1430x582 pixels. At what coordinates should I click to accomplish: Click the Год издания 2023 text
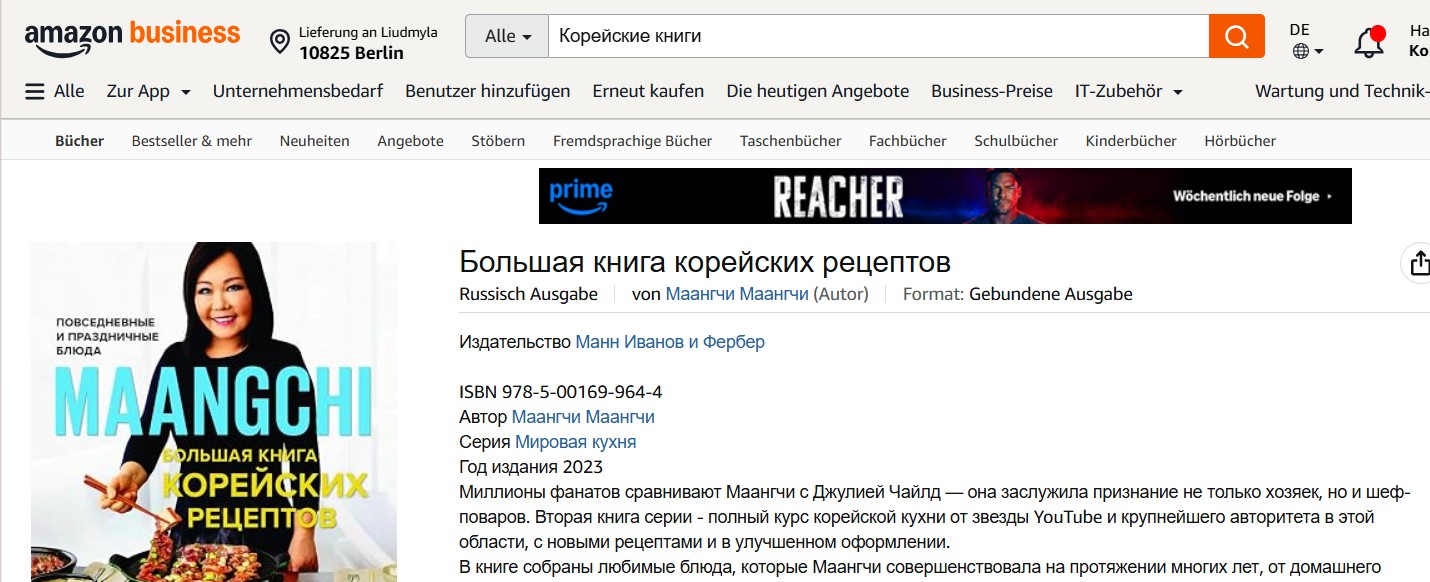531,467
